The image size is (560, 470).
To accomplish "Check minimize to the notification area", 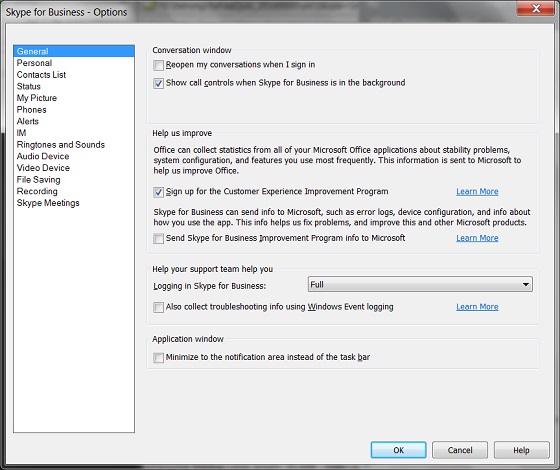I will click(x=158, y=358).
